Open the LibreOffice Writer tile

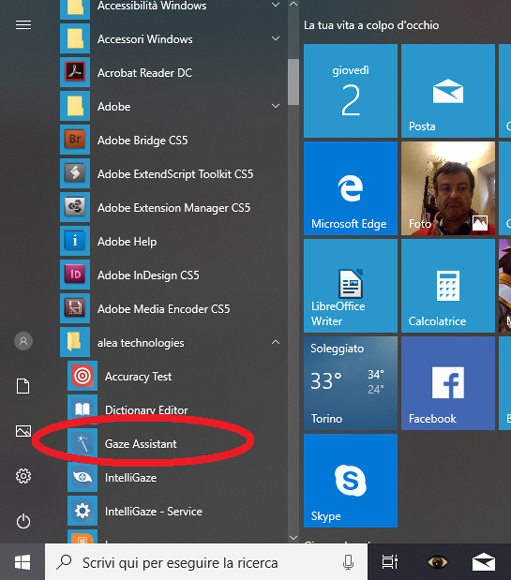[350, 286]
